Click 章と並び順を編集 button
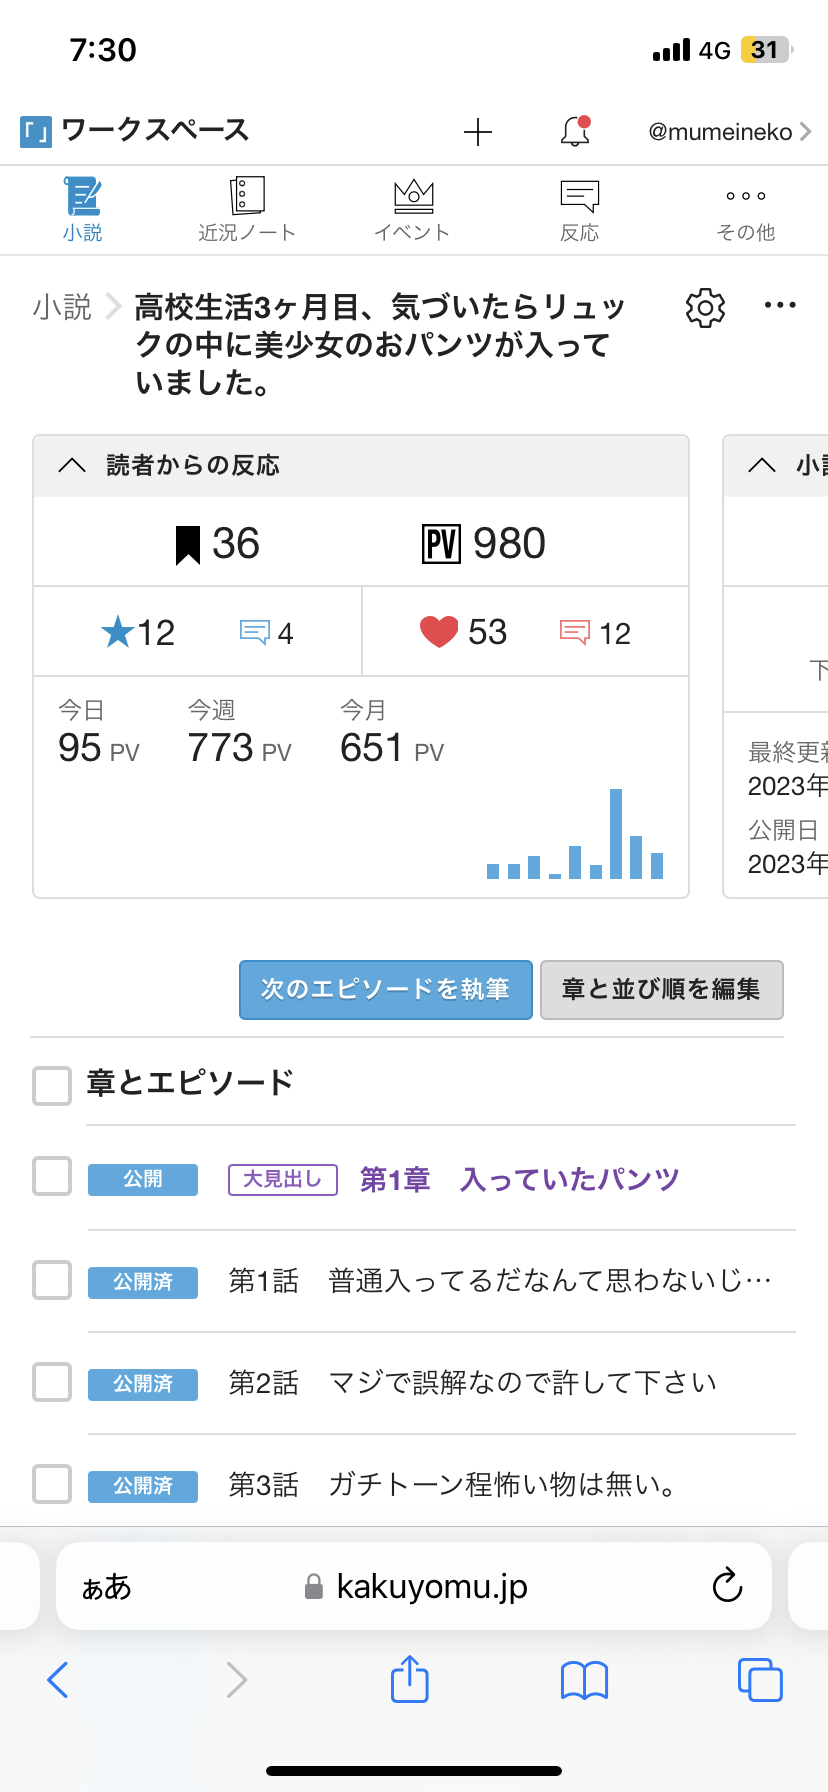Image resolution: width=828 pixels, height=1792 pixels. click(x=661, y=990)
